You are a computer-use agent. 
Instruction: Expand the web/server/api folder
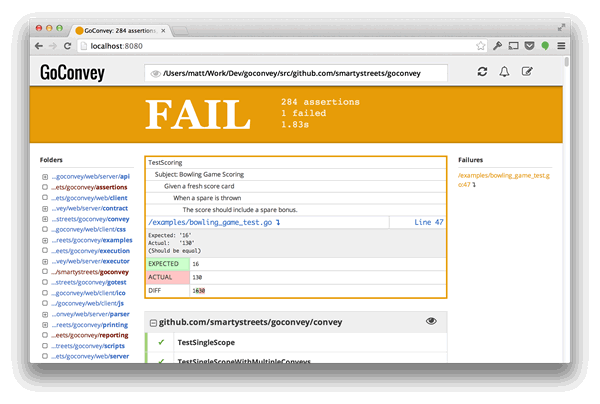(45, 177)
